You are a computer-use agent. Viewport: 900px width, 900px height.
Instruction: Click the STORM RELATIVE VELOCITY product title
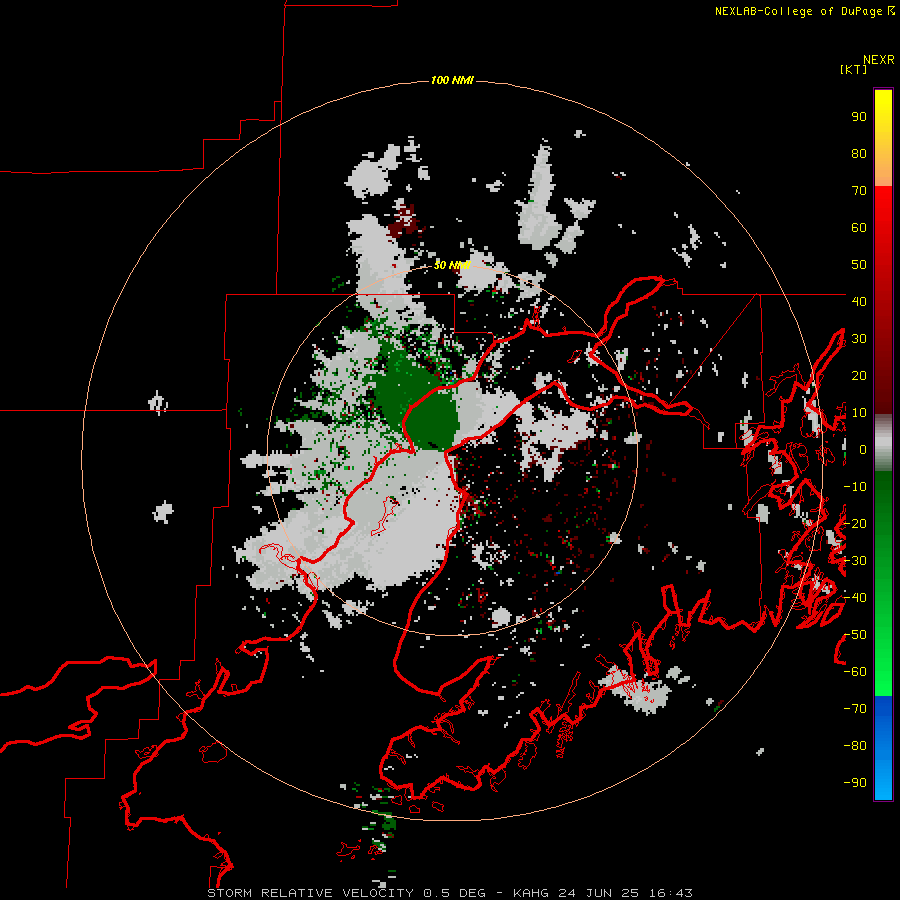(310, 893)
